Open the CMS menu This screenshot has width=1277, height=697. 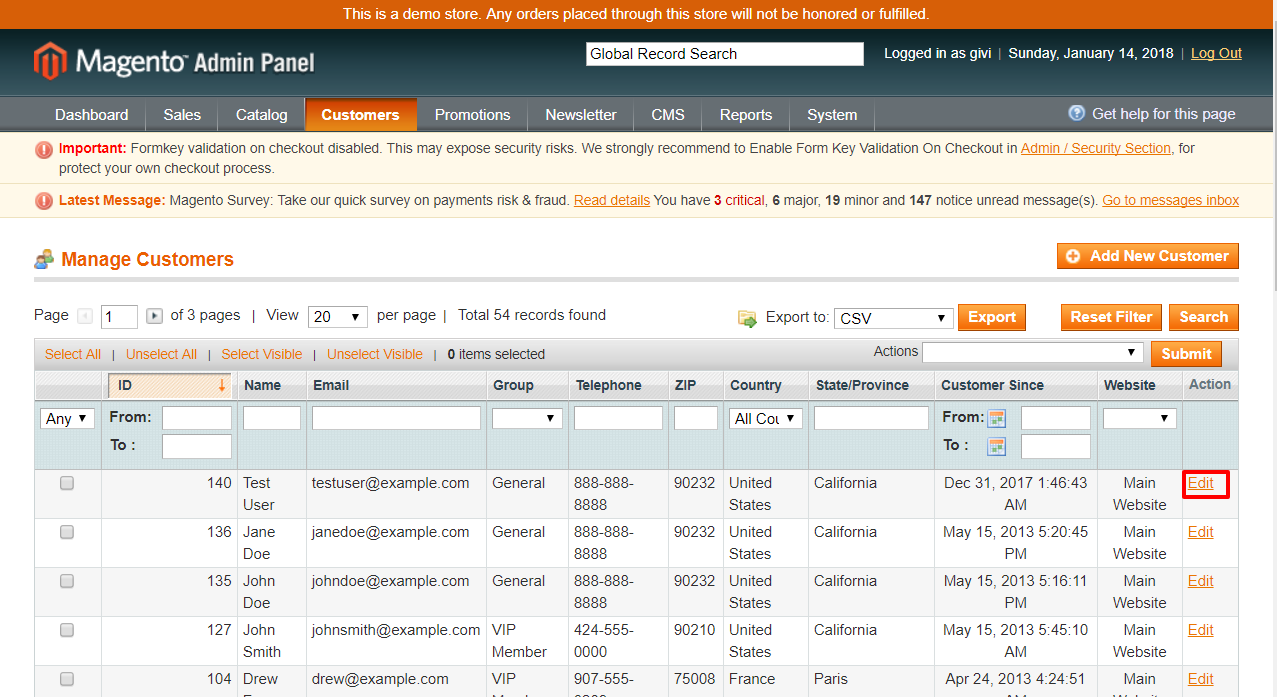[668, 114]
